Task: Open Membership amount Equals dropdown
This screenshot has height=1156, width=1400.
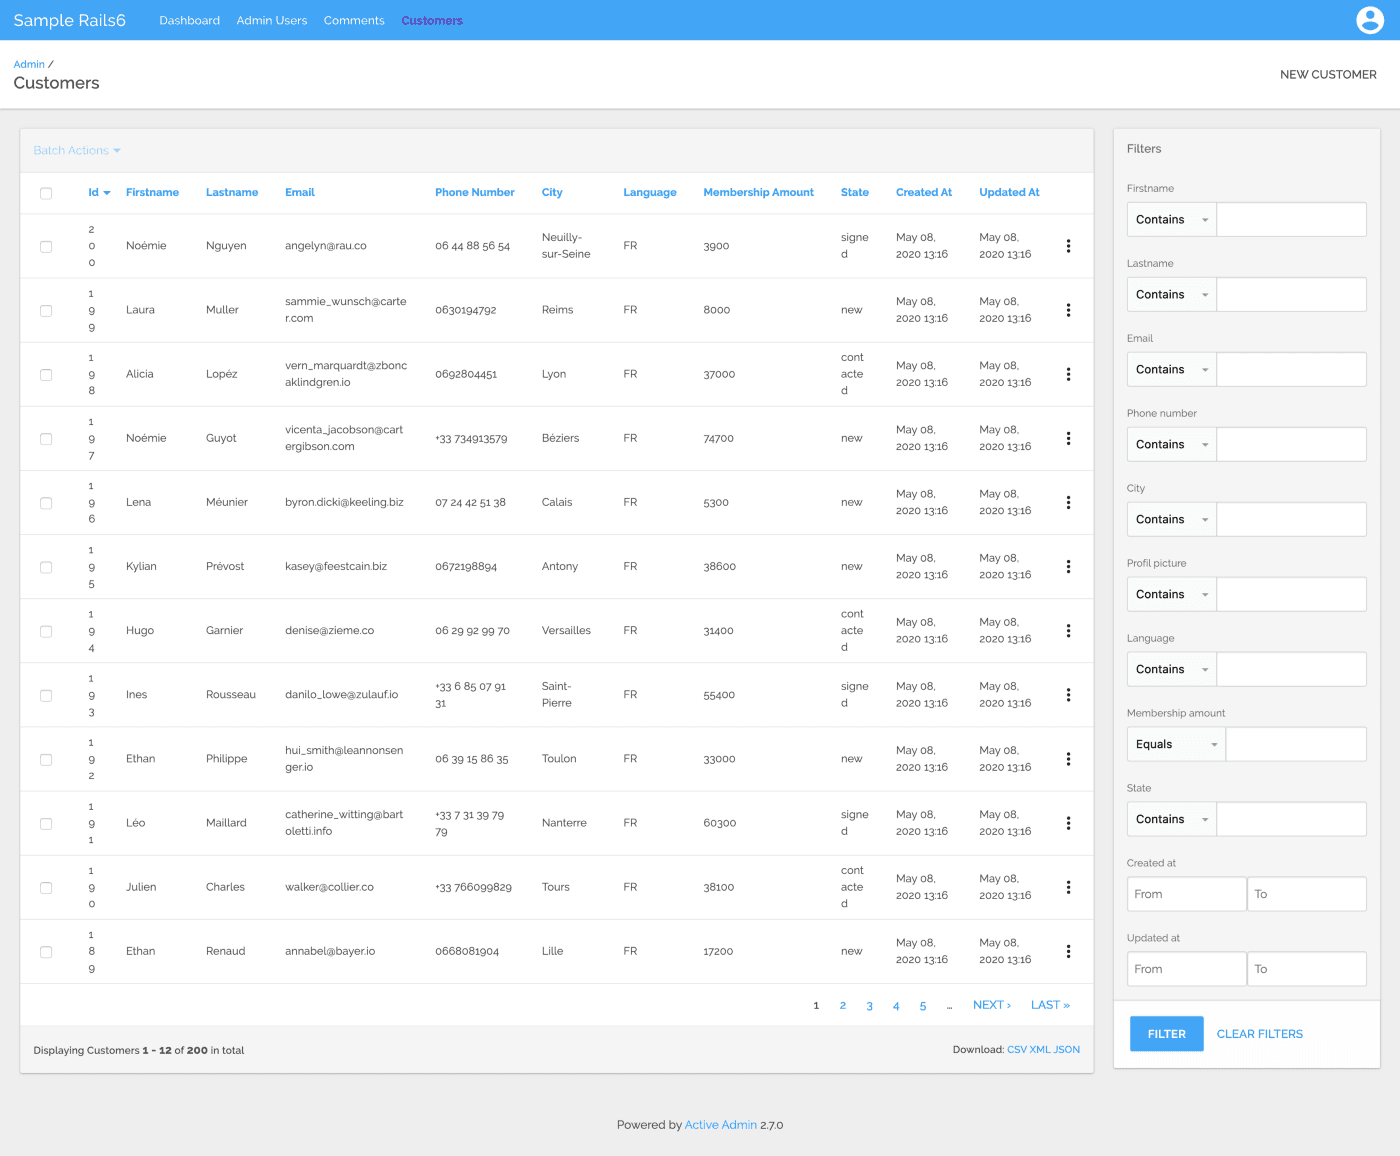Action: (1175, 745)
